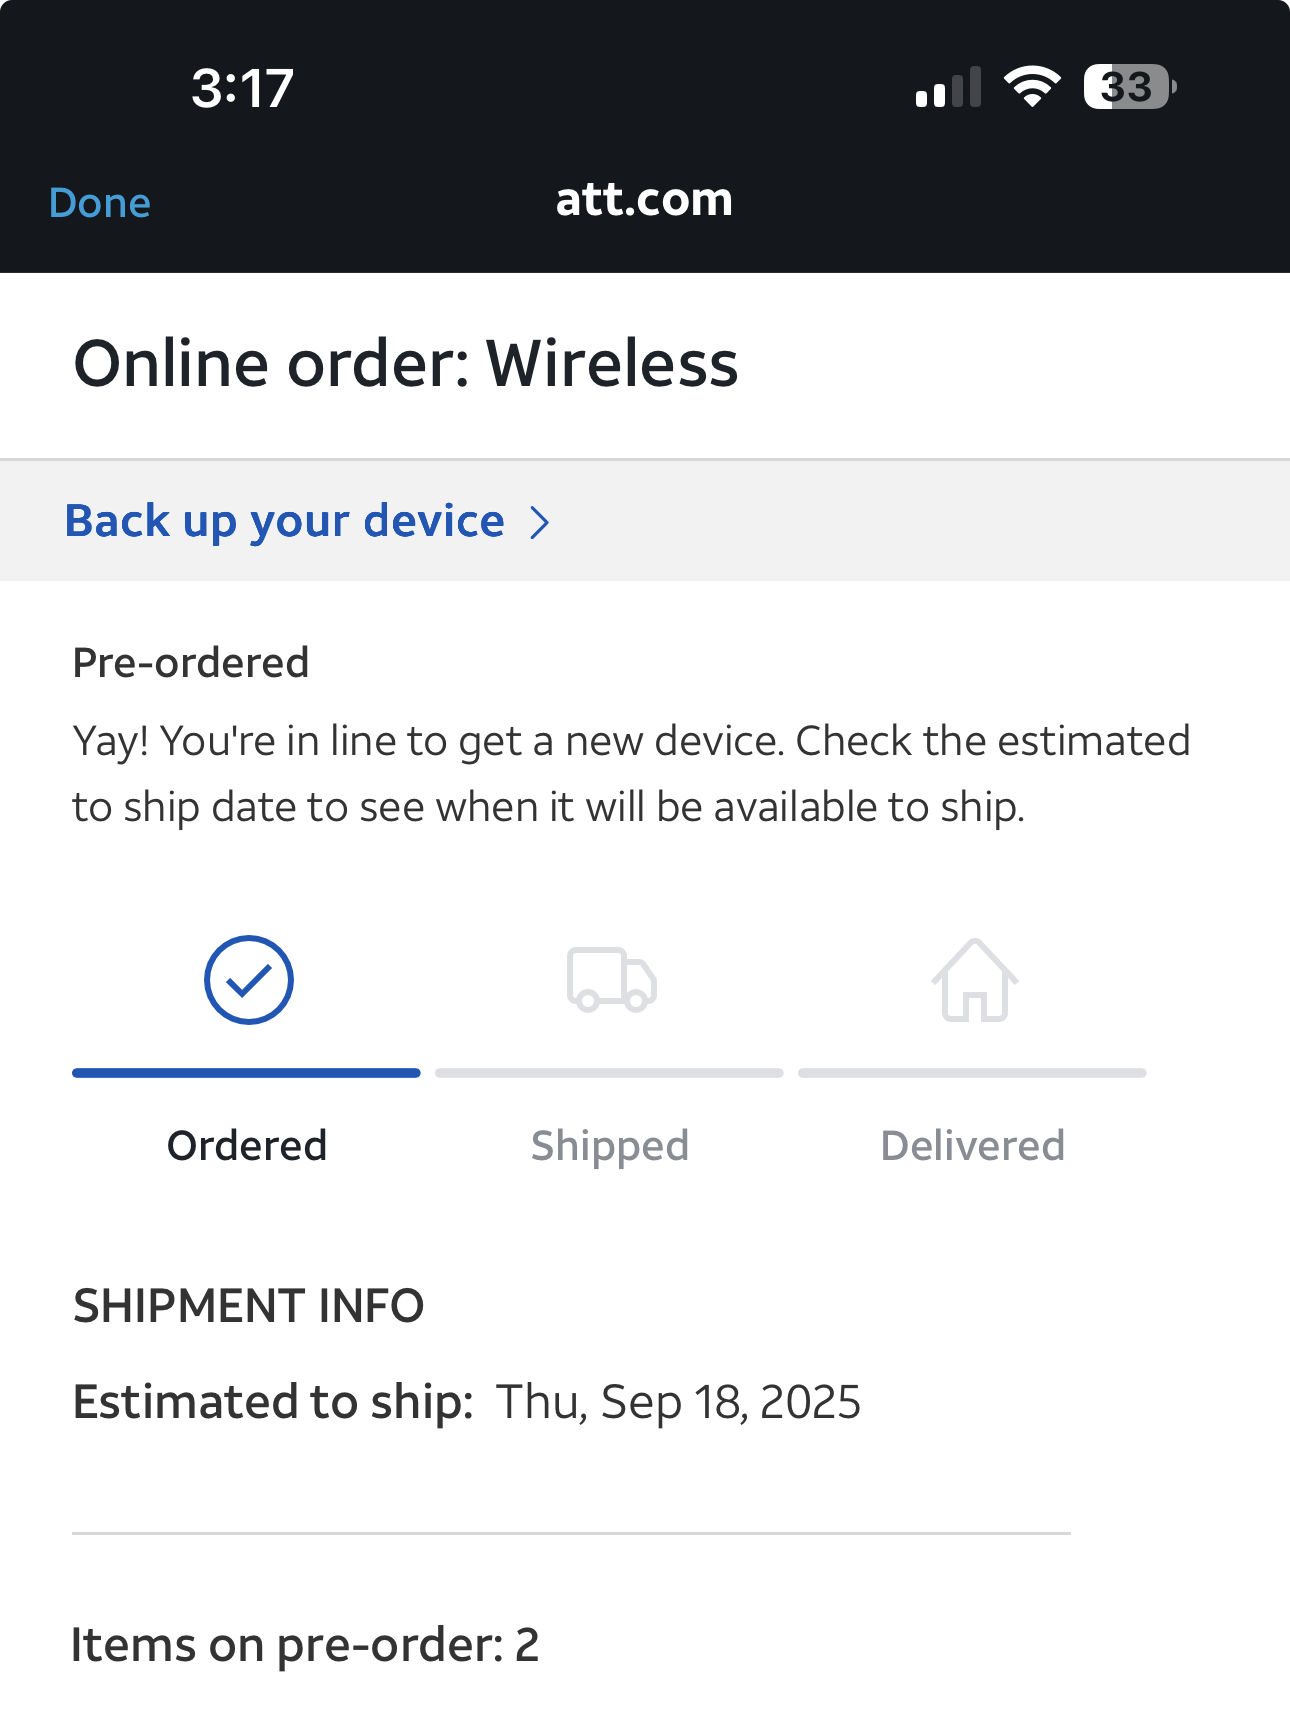Tap the Online order: Wireless heading
This screenshot has width=1290, height=1725.
point(406,363)
